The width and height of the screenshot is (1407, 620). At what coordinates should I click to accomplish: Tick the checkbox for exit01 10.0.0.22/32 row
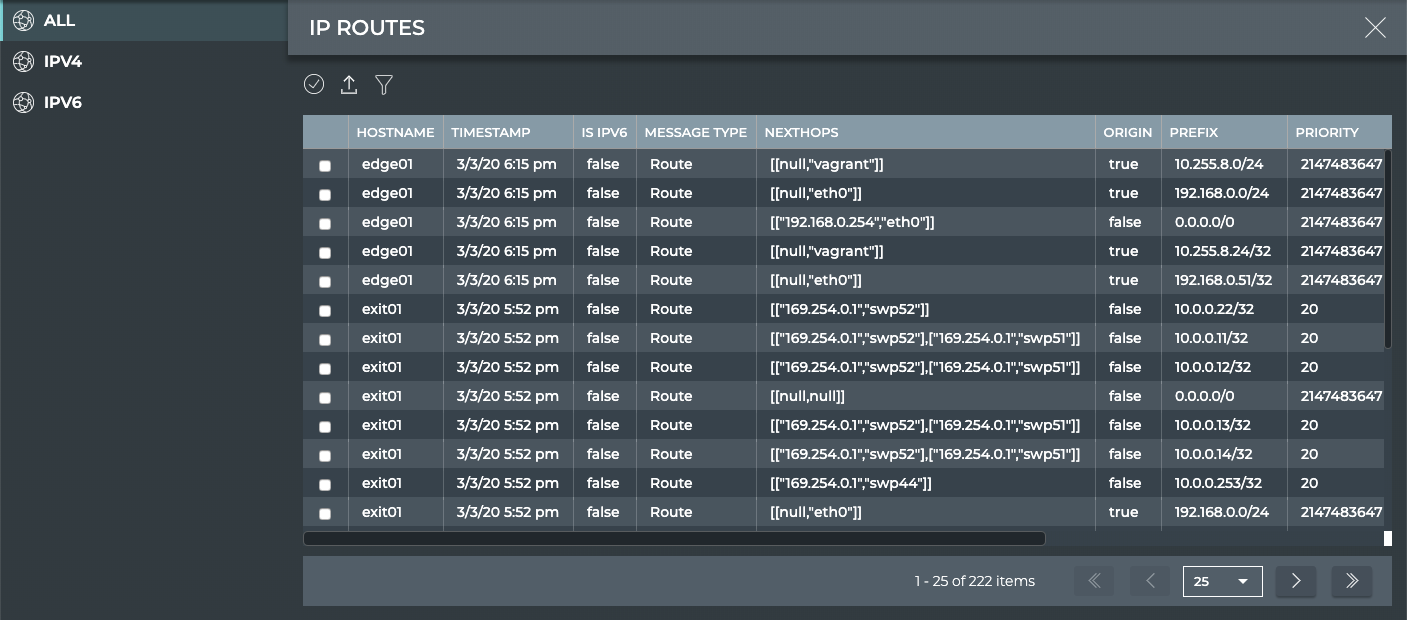coord(325,311)
